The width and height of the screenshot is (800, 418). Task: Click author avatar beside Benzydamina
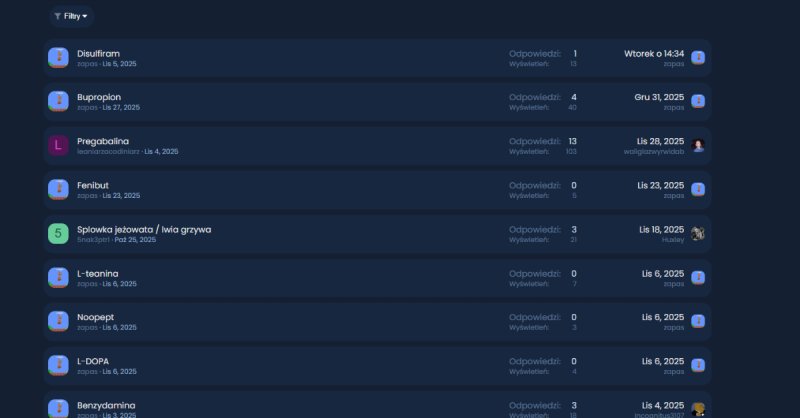point(58,408)
